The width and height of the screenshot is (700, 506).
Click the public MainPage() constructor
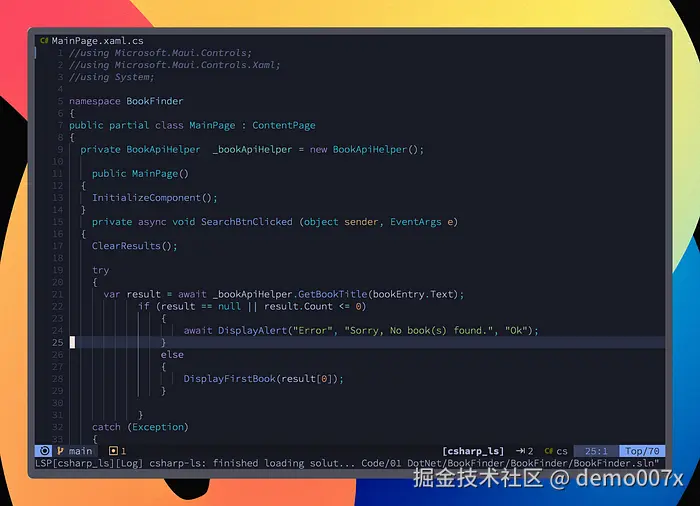[140, 174]
